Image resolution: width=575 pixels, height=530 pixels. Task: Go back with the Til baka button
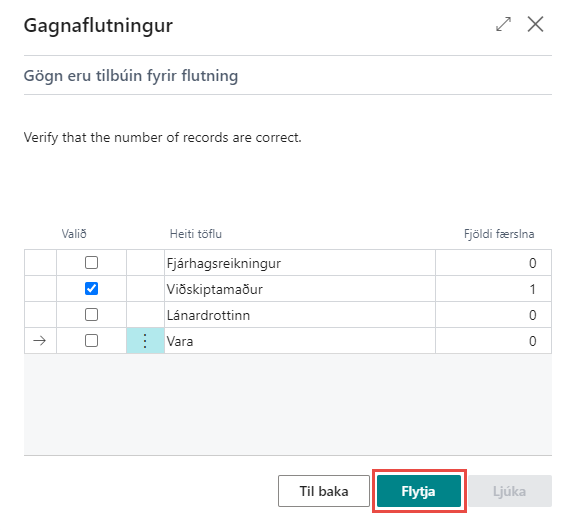pos(324,491)
